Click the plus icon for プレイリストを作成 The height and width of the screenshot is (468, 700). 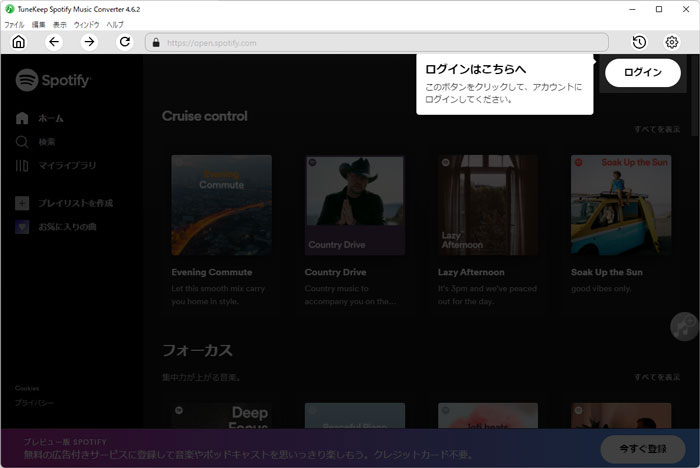coord(22,203)
